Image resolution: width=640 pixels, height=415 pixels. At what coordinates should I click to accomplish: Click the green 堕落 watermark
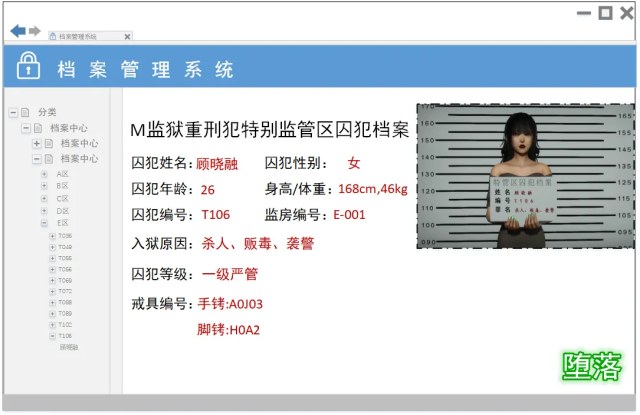tap(591, 368)
